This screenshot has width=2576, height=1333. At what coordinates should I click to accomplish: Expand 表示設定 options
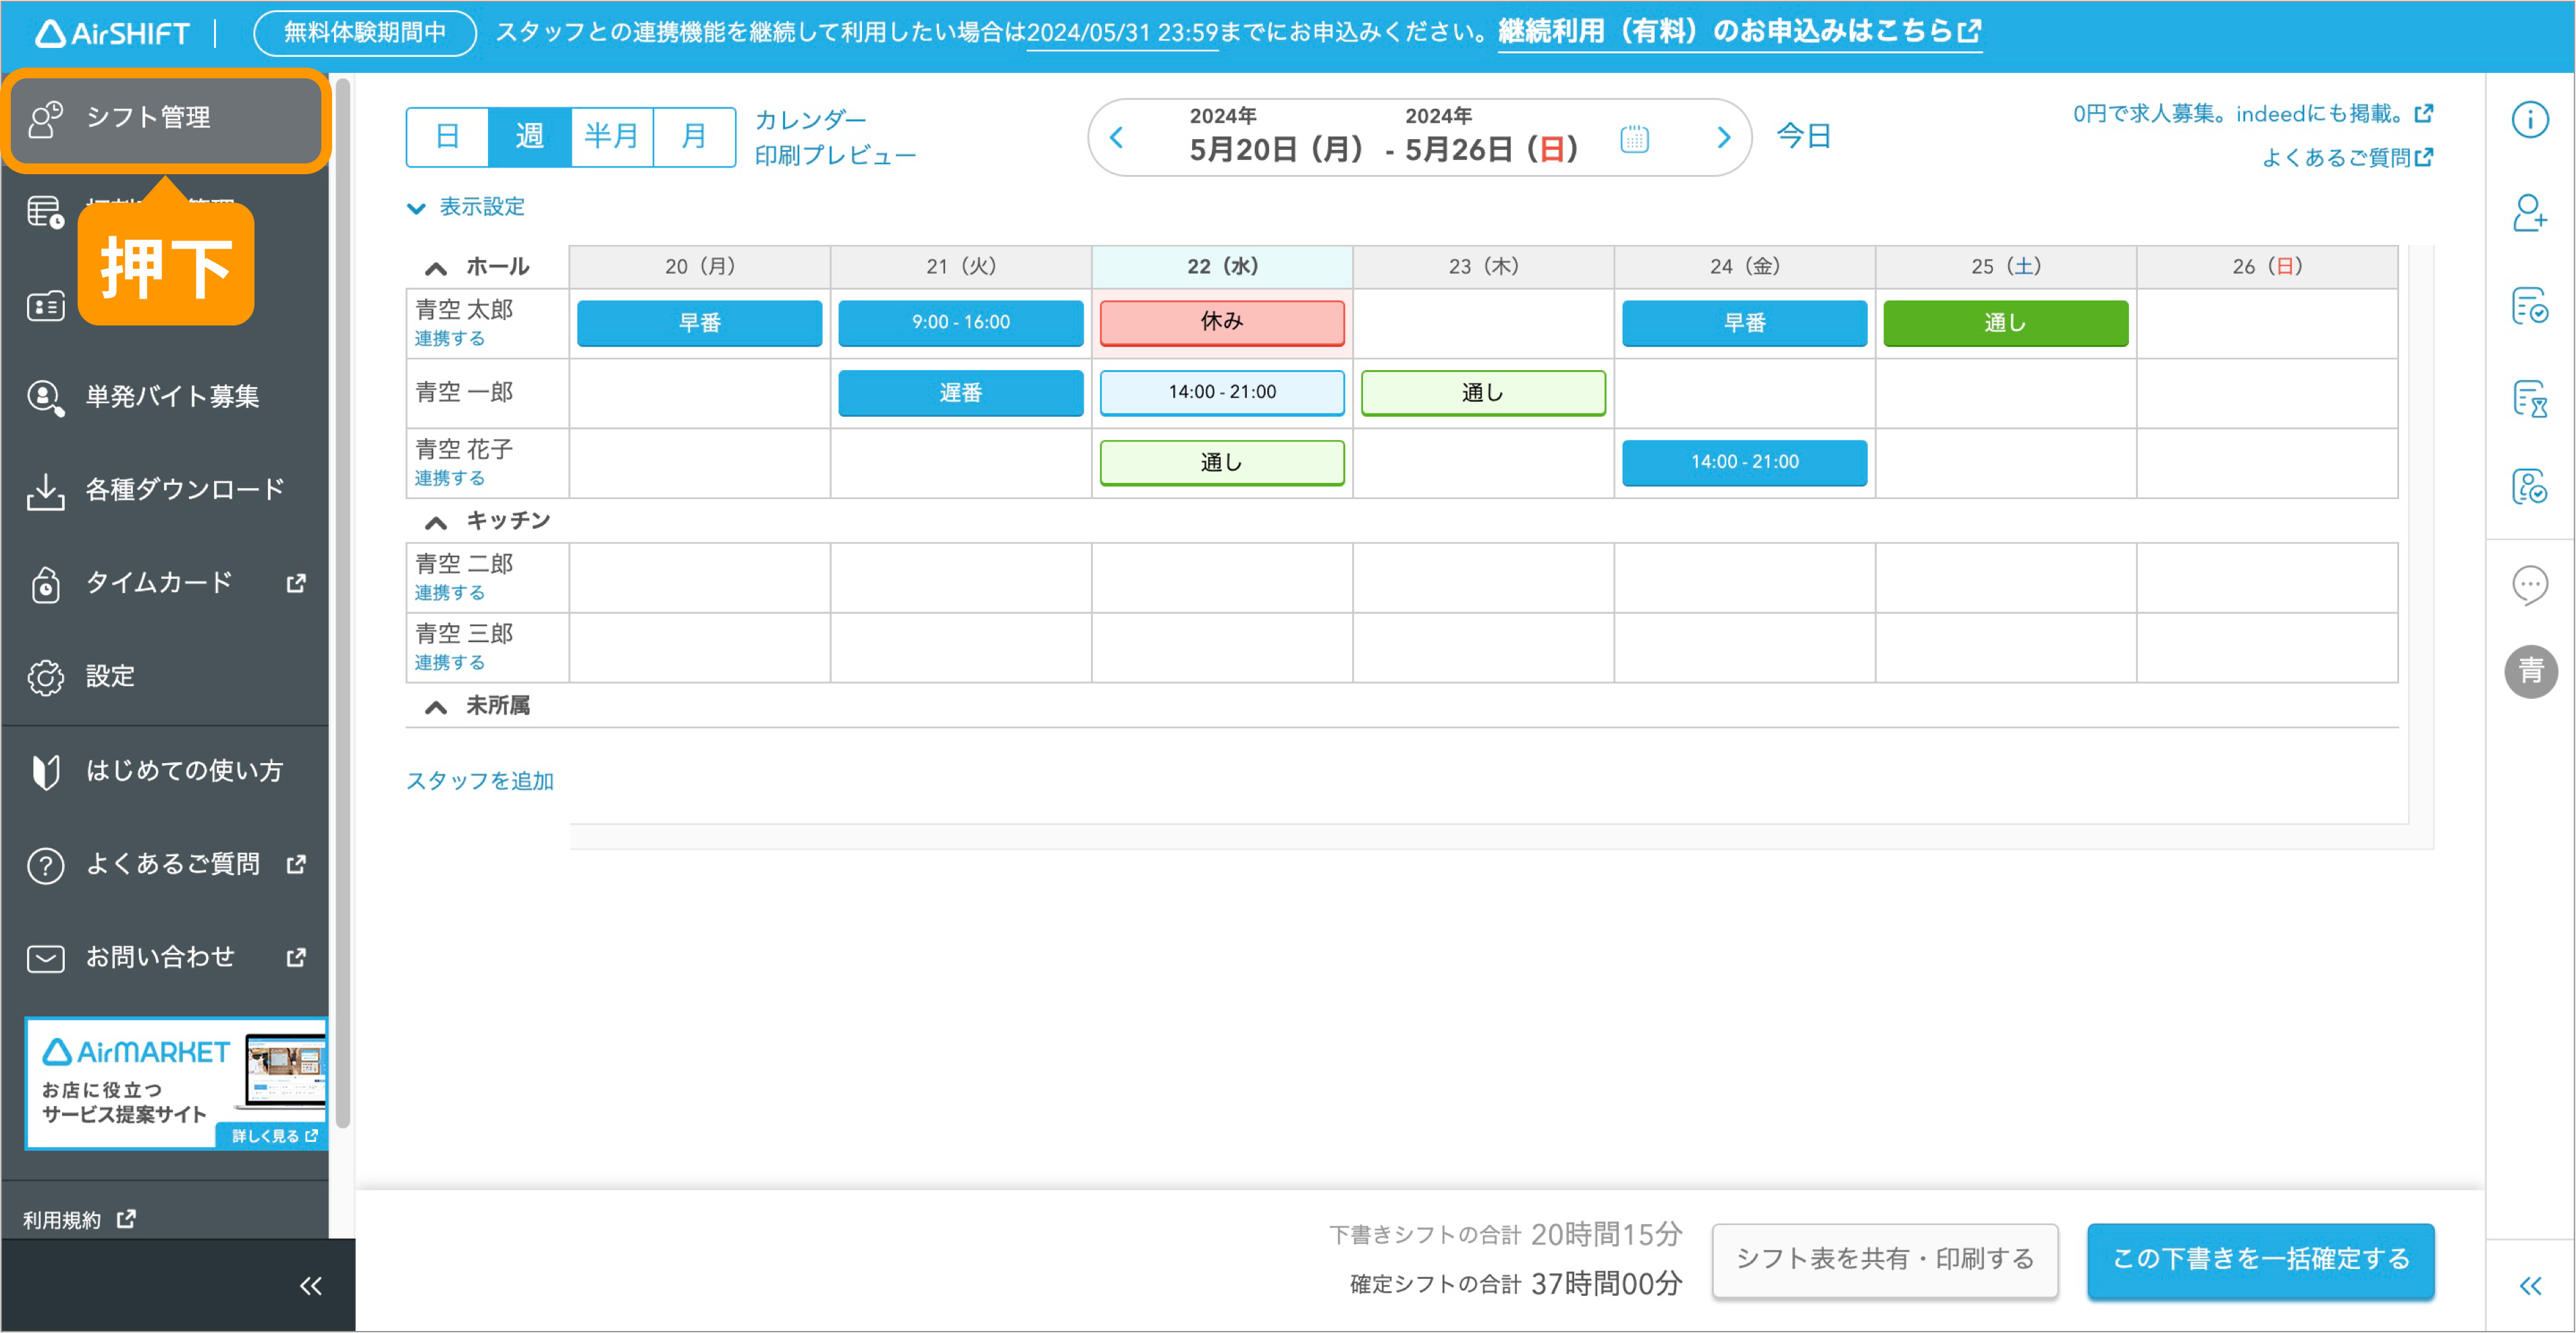point(466,207)
